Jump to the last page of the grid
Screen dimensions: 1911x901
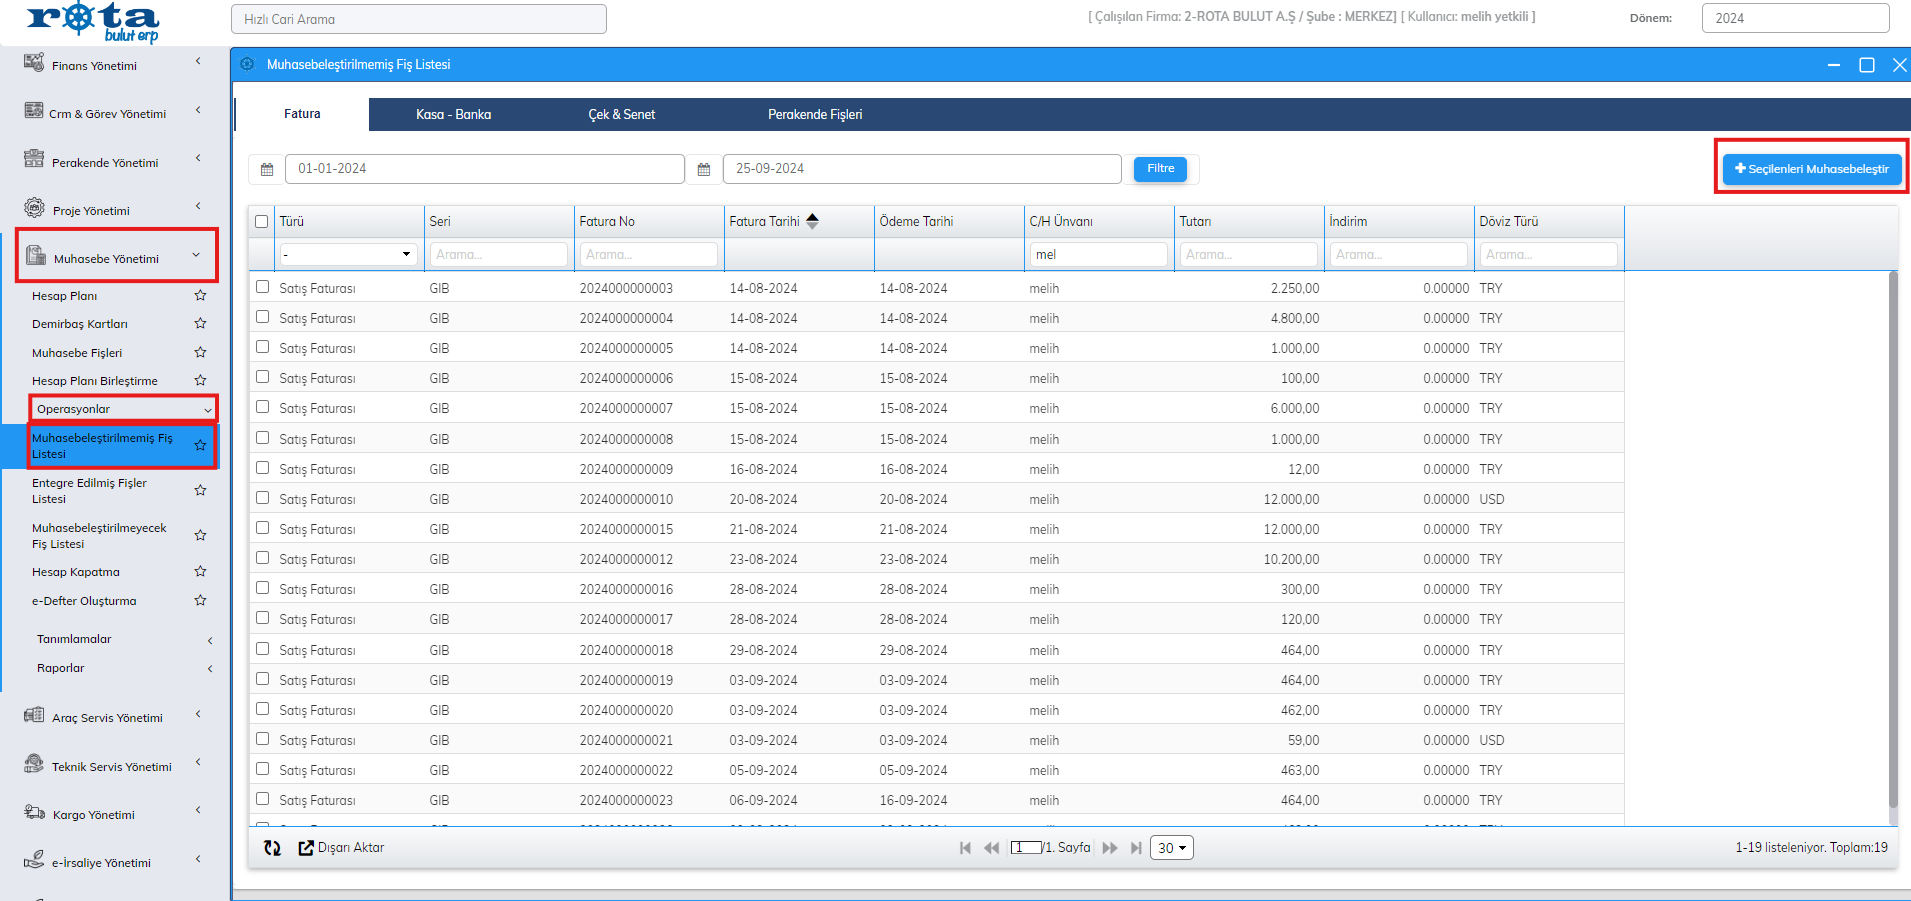(x=1136, y=848)
